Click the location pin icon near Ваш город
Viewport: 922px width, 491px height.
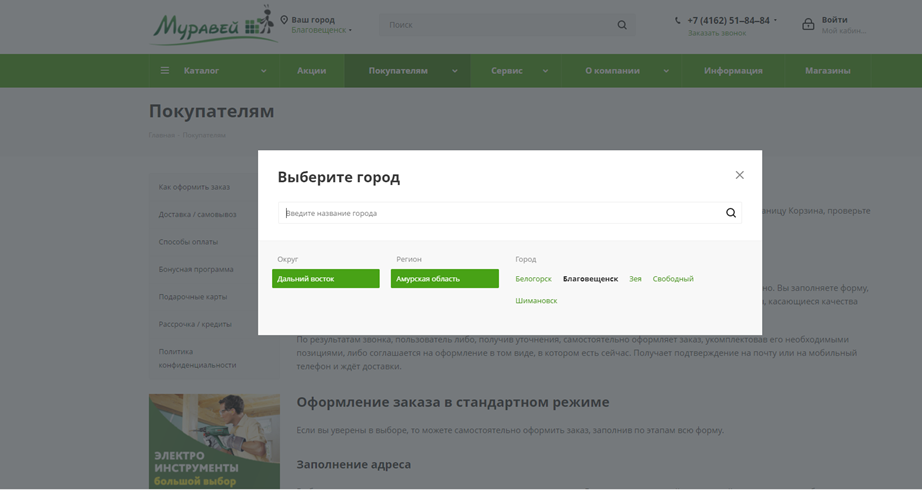pyautogui.click(x=284, y=20)
